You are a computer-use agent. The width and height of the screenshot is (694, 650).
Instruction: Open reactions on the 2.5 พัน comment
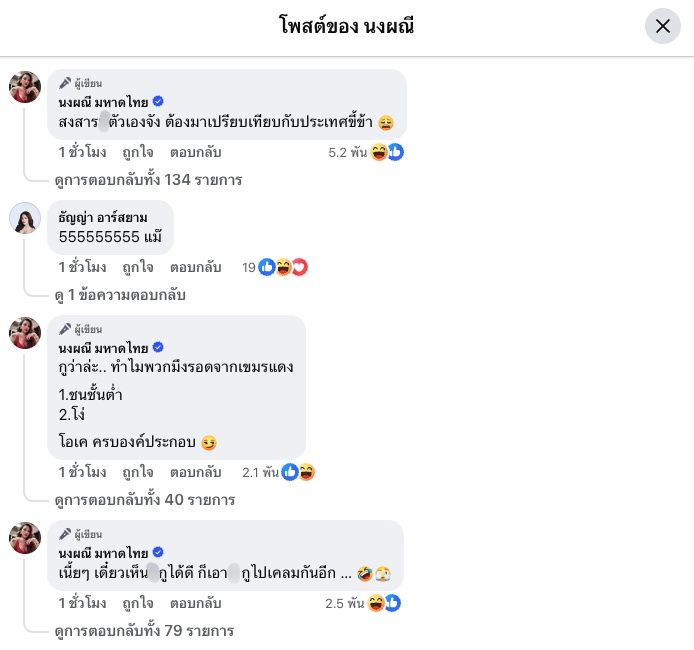click(384, 603)
